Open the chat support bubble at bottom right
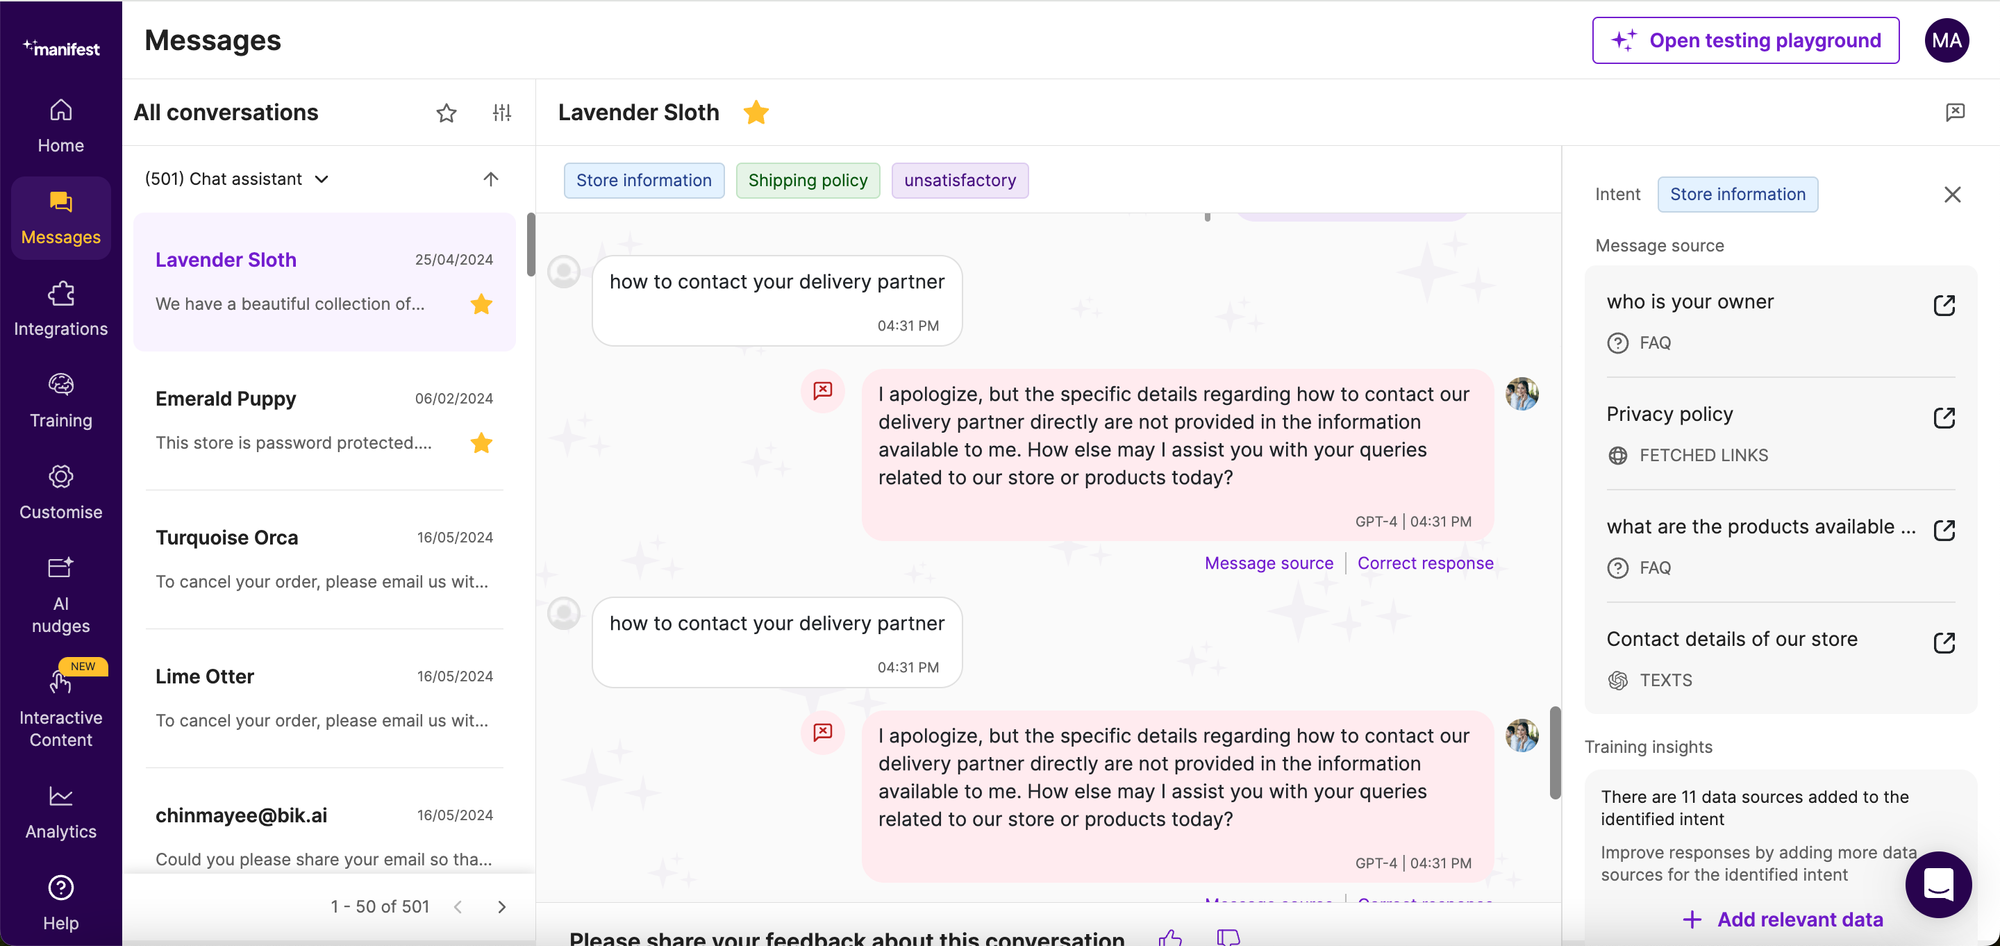Screen dimensions: 2000x946 1938,885
